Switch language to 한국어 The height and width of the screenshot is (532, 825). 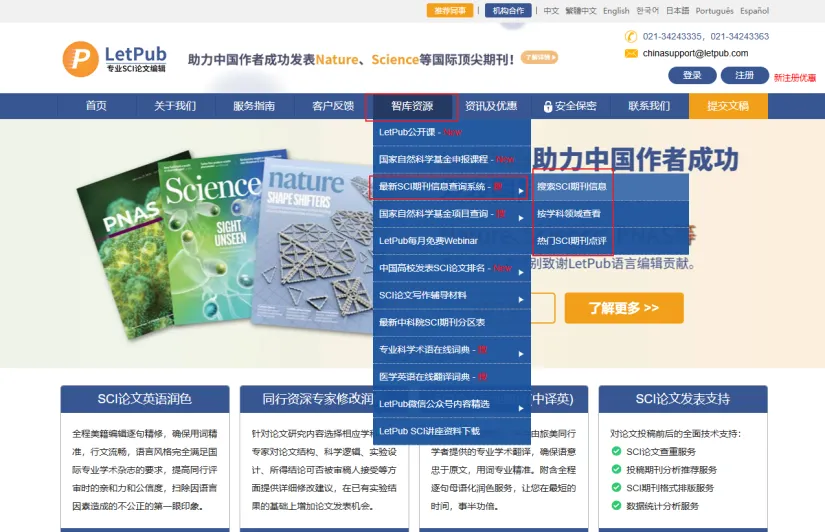click(647, 11)
